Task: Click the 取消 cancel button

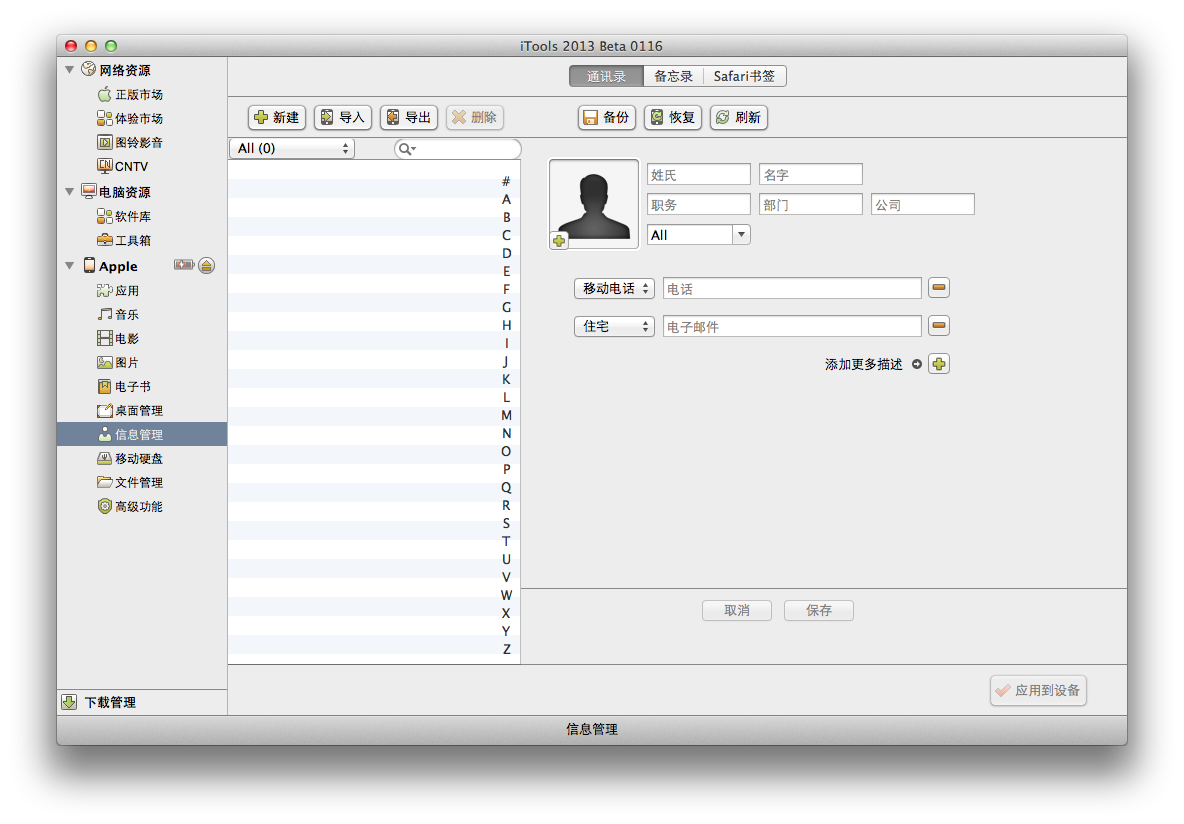Action: click(x=737, y=610)
